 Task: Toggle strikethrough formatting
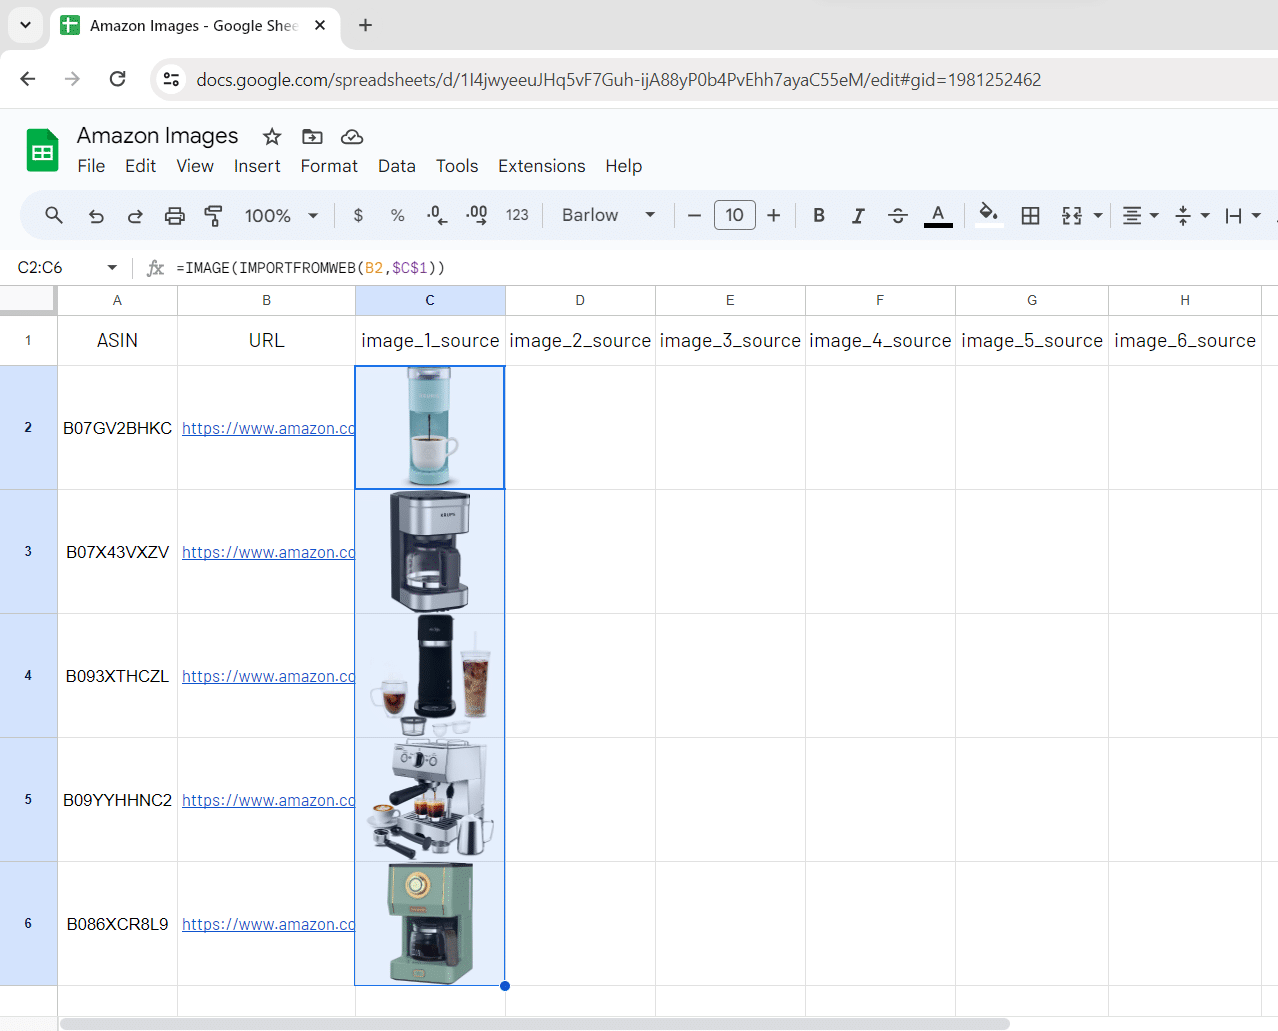(x=897, y=215)
